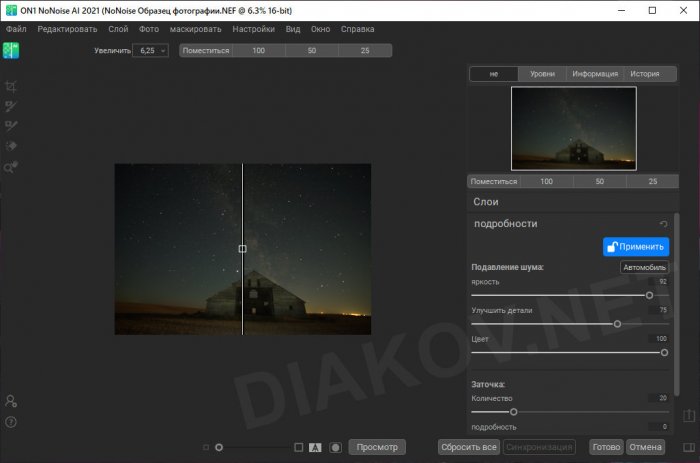Click the blue Применить button

tap(635, 246)
